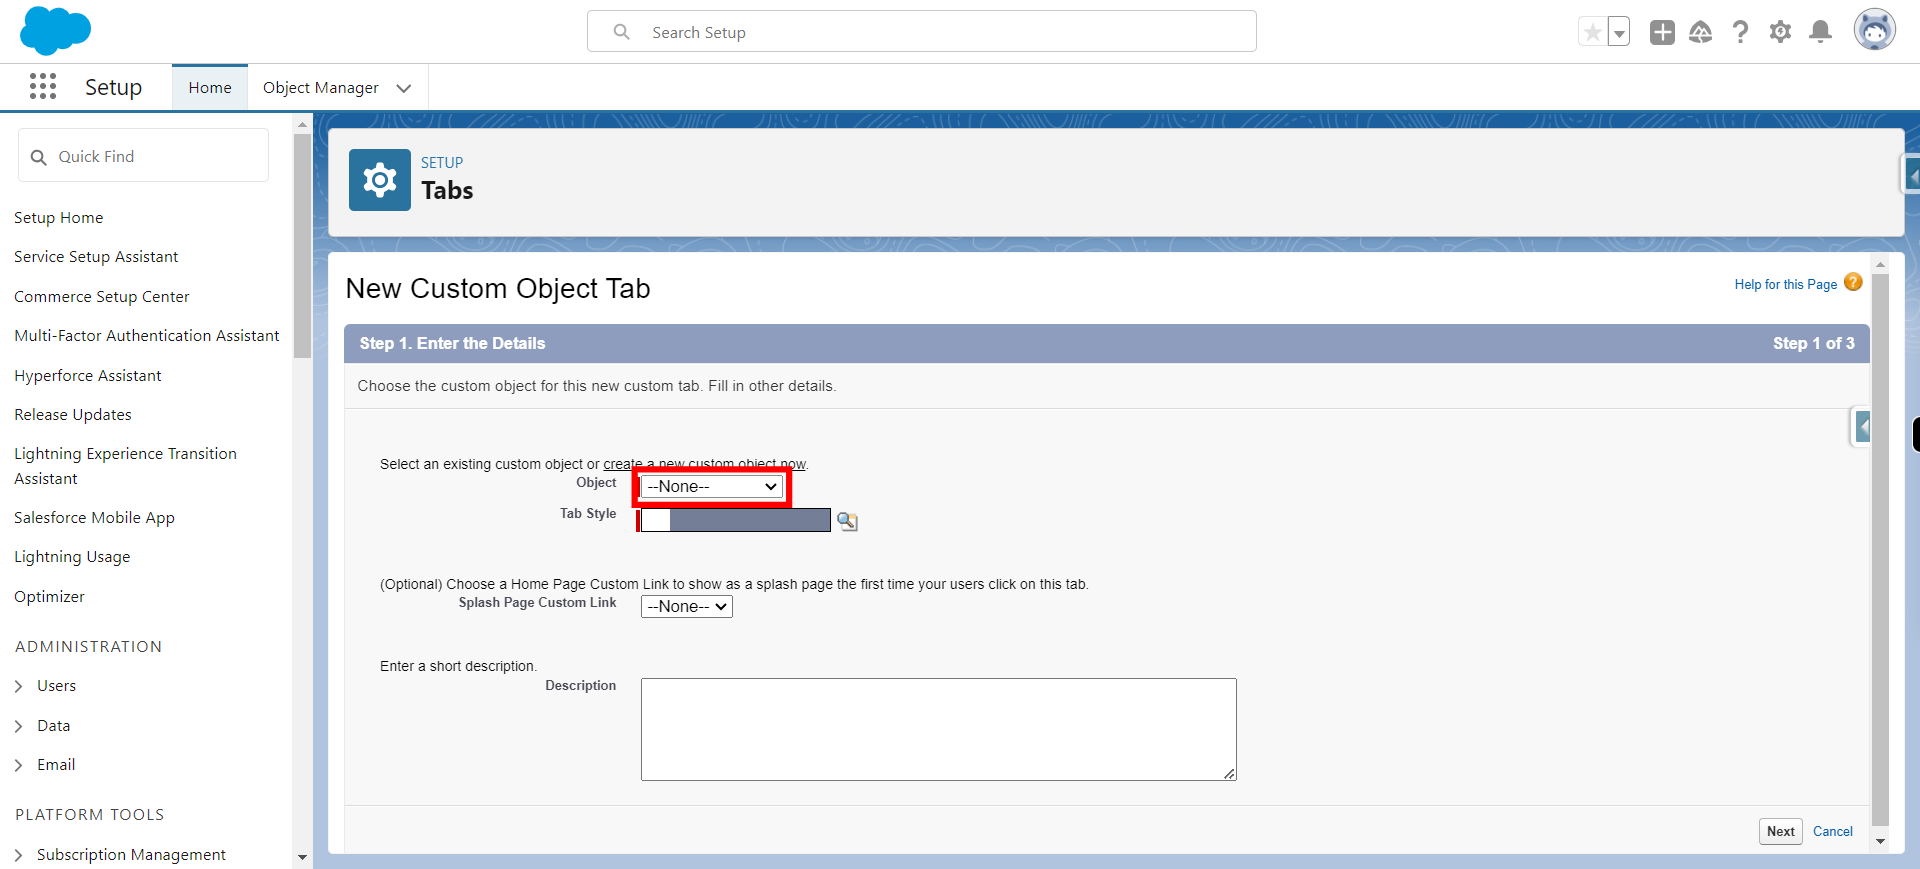Image resolution: width=1920 pixels, height=869 pixels.
Task: Open the Trailhead guidance icon
Action: [1700, 32]
